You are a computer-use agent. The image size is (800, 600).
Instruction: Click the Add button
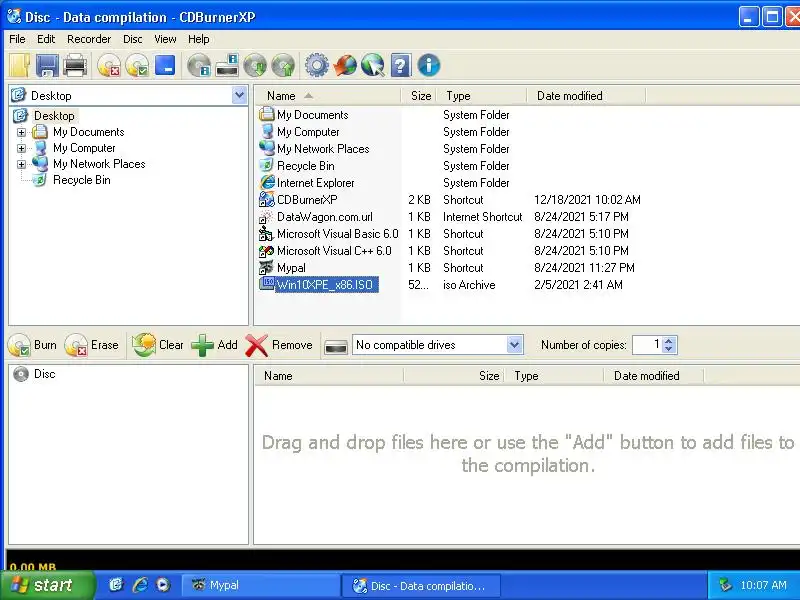(214, 345)
